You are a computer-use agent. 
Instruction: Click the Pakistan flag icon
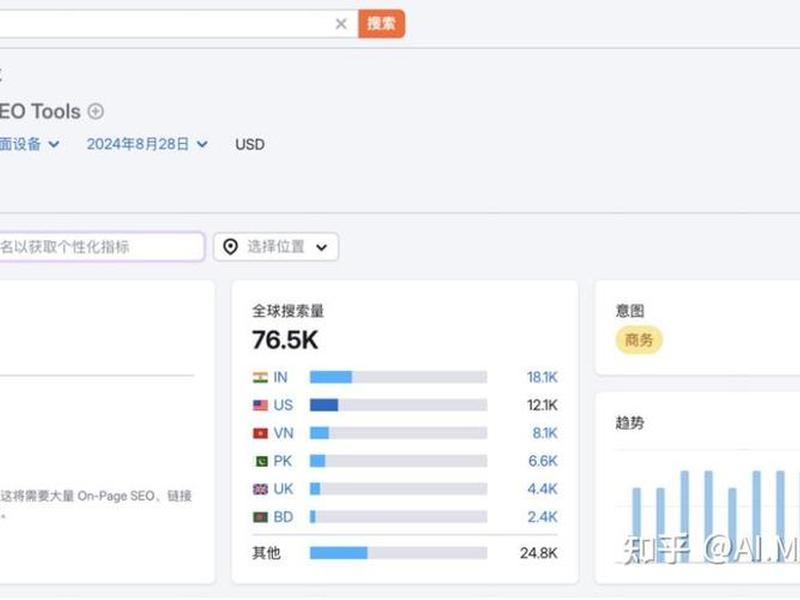tap(260, 462)
